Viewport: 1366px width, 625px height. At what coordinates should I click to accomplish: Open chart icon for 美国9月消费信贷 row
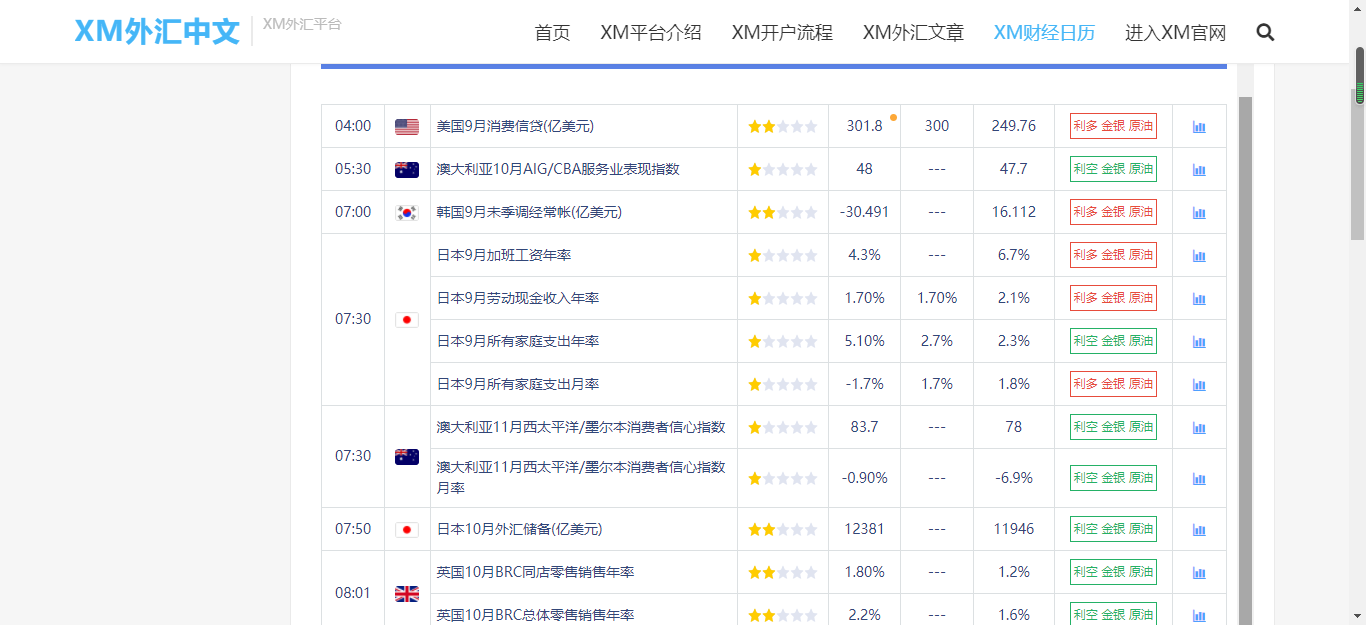(x=1199, y=127)
